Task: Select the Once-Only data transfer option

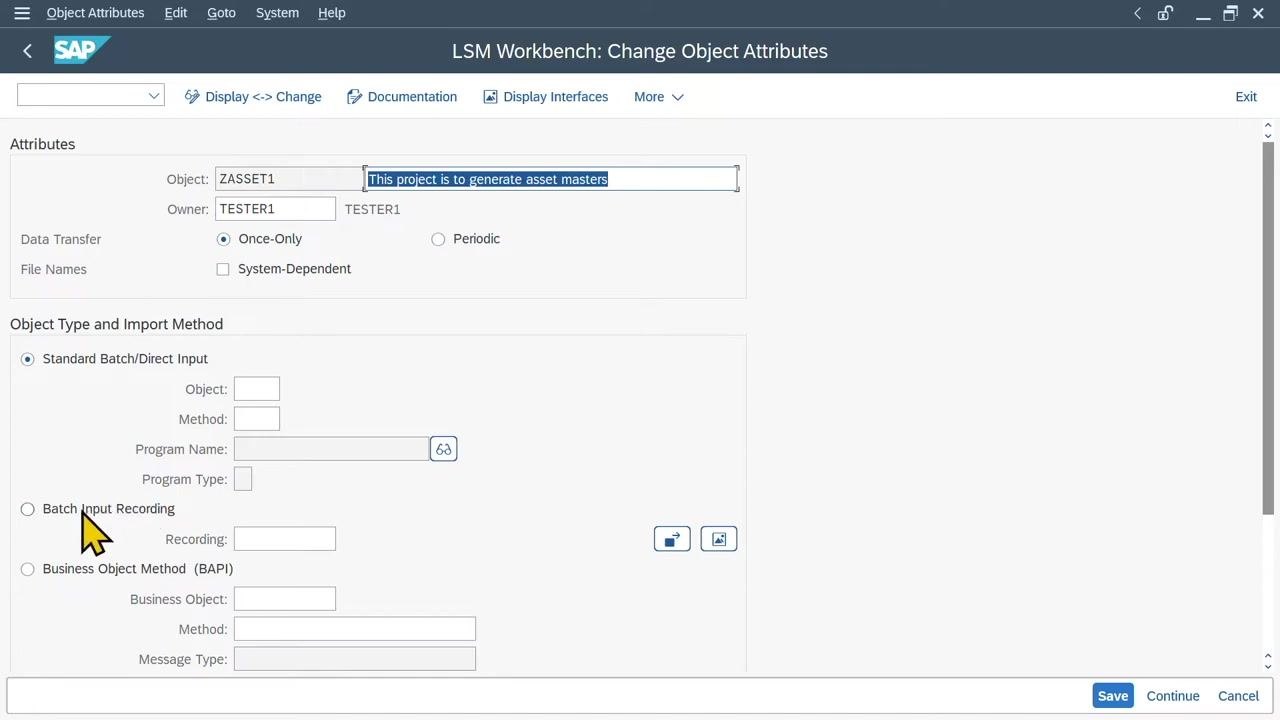Action: [223, 239]
